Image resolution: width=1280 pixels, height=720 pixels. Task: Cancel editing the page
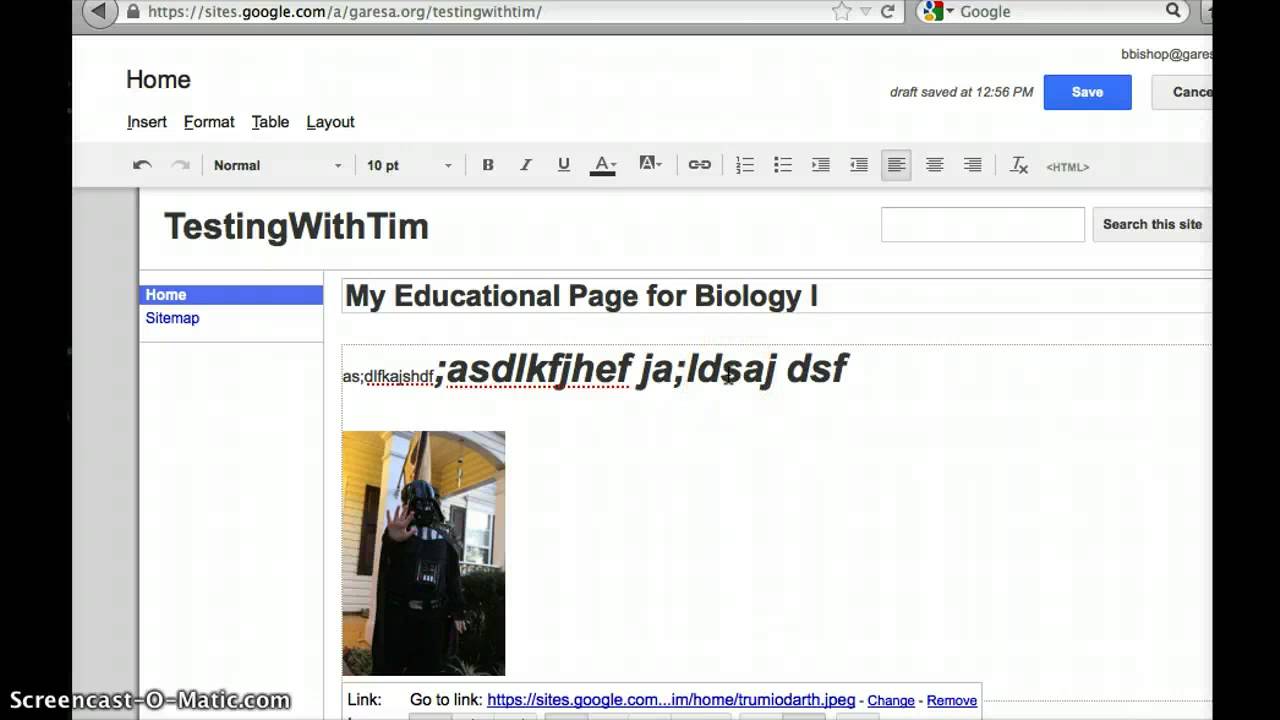point(1182,92)
